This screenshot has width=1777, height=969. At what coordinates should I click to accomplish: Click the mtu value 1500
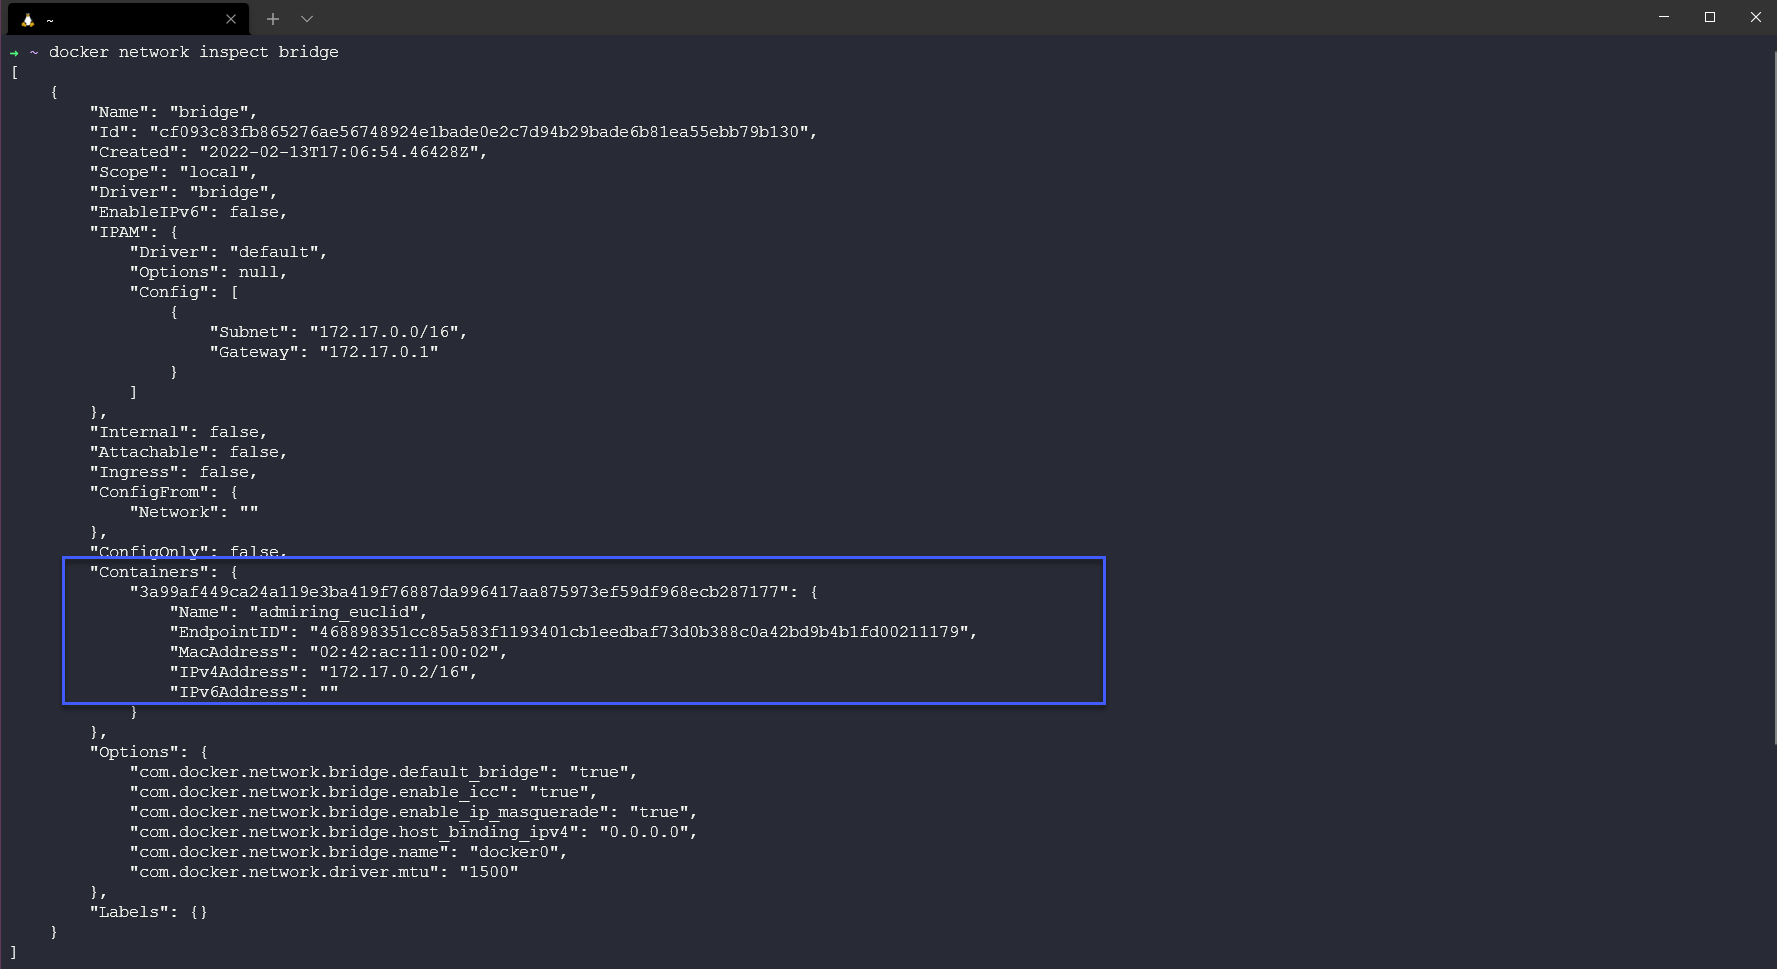pyautogui.click(x=488, y=872)
